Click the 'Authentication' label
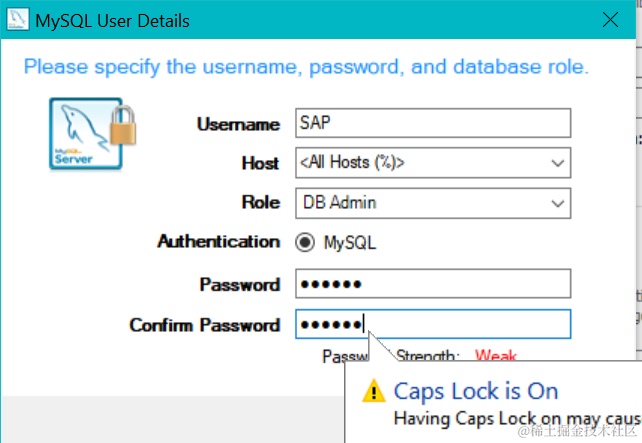642x443 pixels. (x=219, y=242)
